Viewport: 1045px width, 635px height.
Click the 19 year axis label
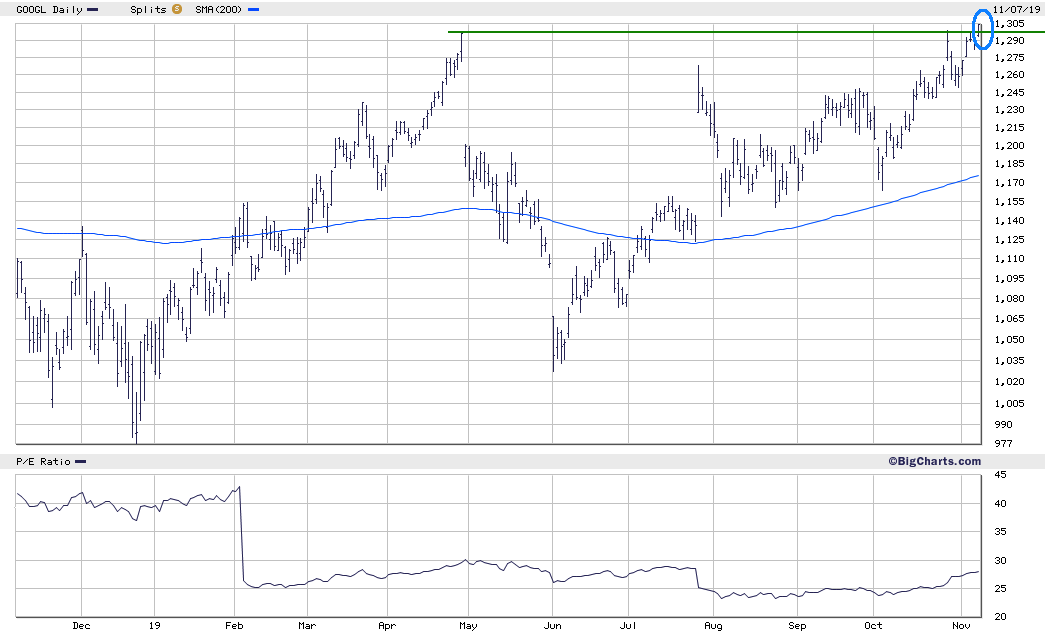pos(155,626)
